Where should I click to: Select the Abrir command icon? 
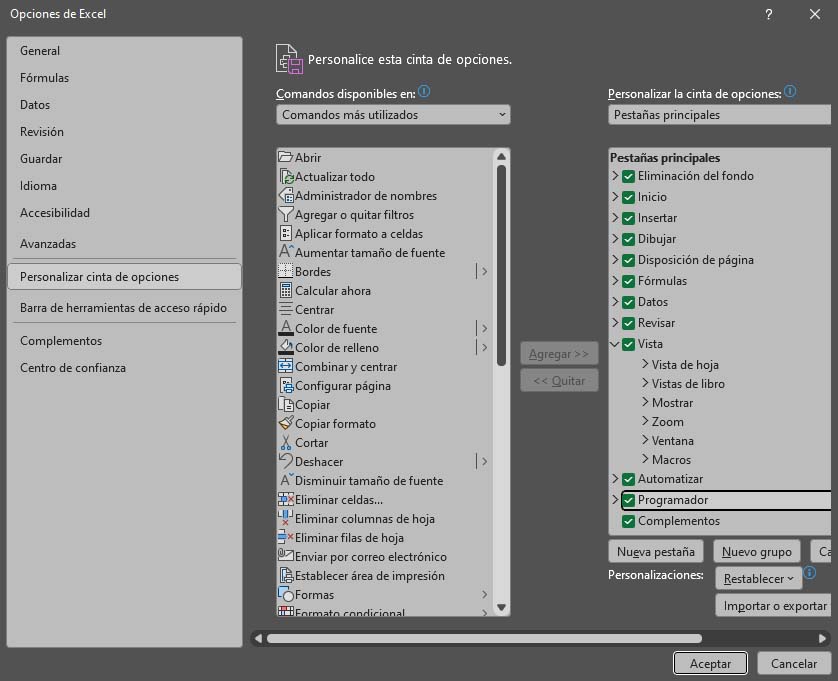click(x=287, y=157)
